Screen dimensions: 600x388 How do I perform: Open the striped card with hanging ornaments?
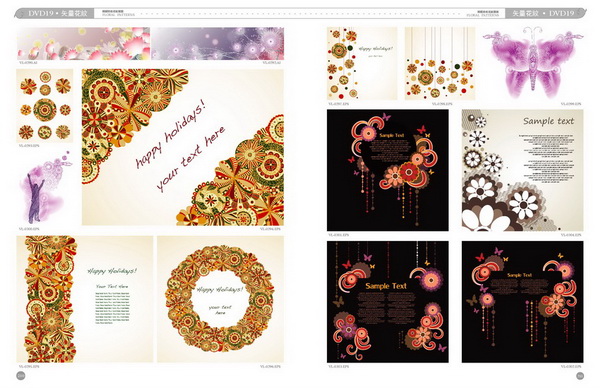(x=440, y=64)
